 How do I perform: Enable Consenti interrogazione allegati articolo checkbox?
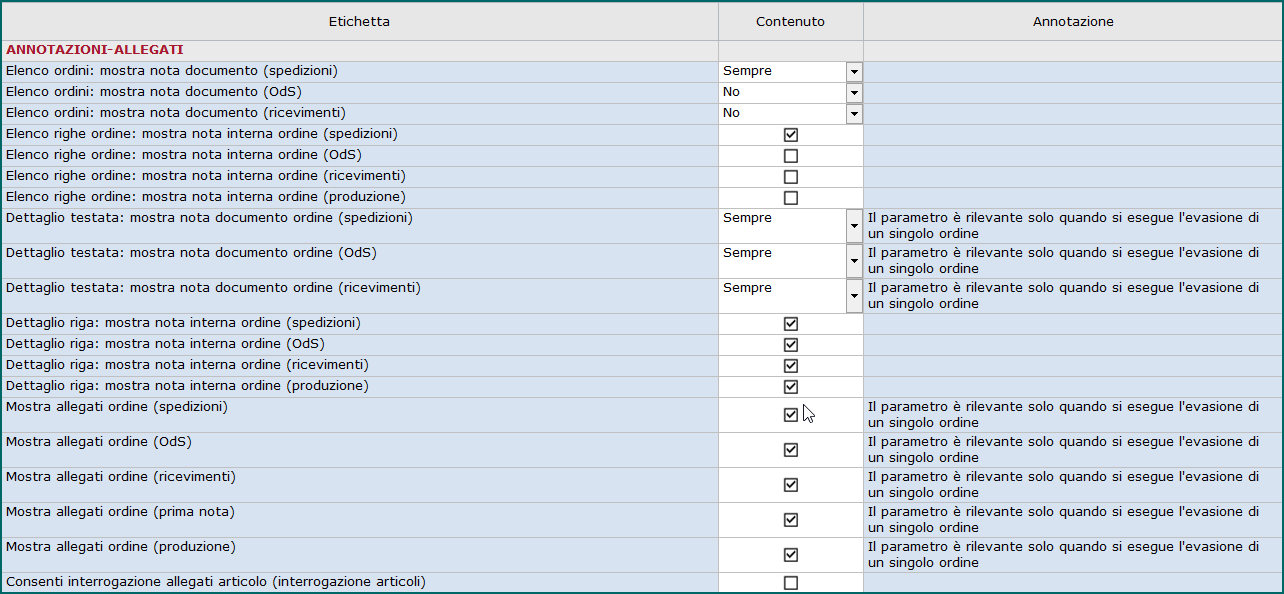(791, 583)
